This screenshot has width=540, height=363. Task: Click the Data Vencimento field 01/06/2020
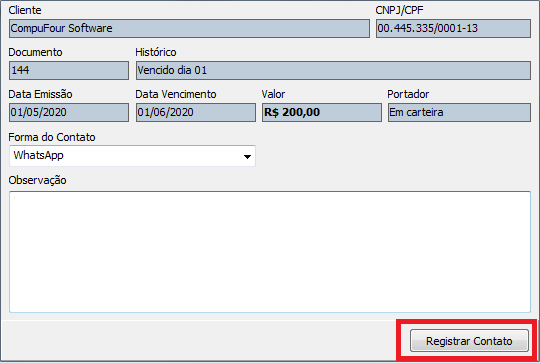tap(196, 112)
